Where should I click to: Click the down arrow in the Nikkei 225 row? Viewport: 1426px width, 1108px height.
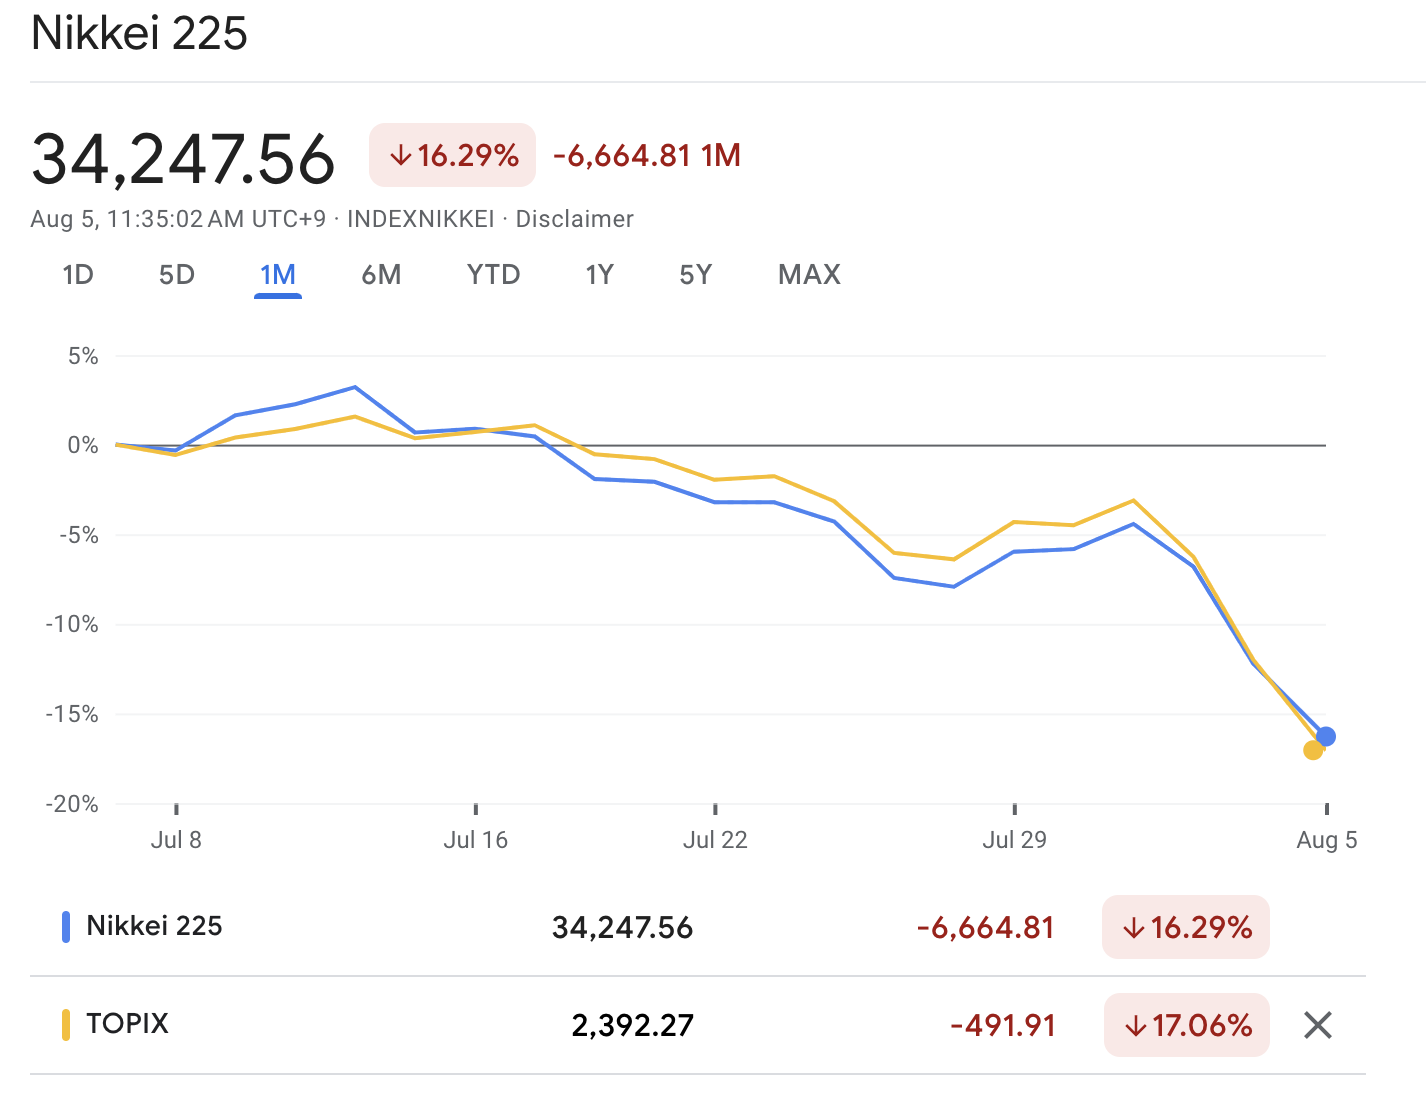[1132, 928]
